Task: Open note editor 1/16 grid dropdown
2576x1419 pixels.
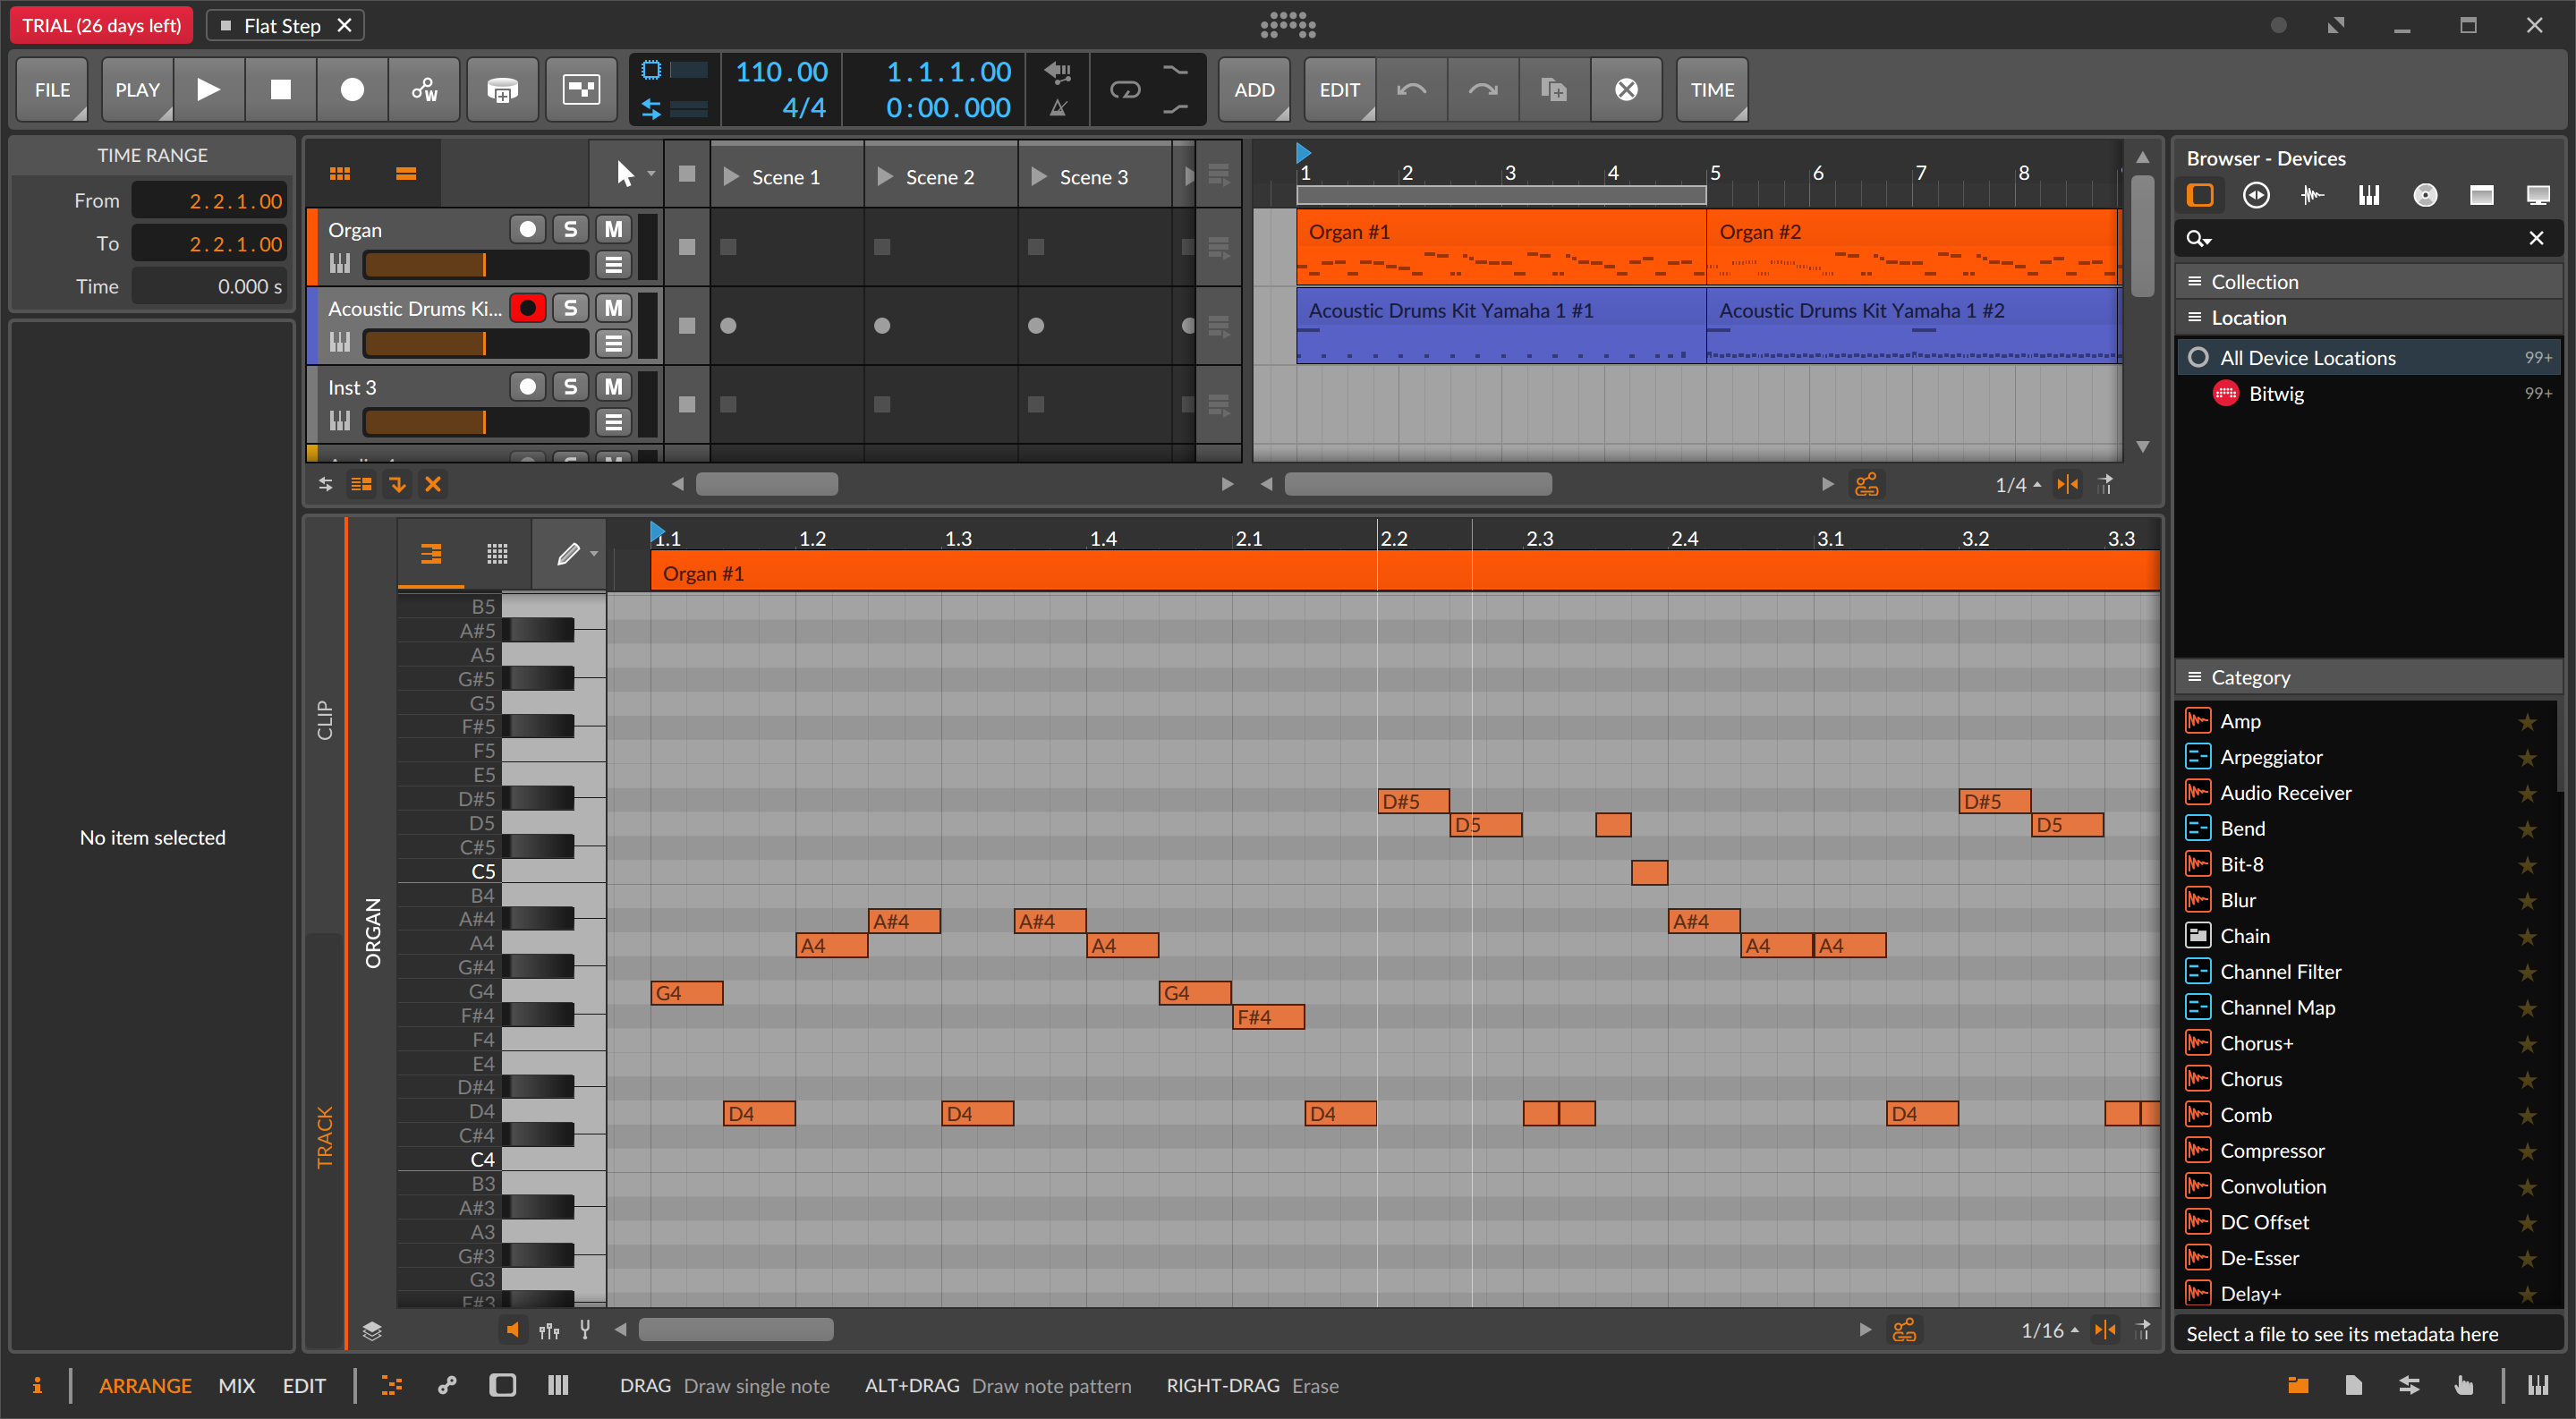Action: click(x=2050, y=1330)
